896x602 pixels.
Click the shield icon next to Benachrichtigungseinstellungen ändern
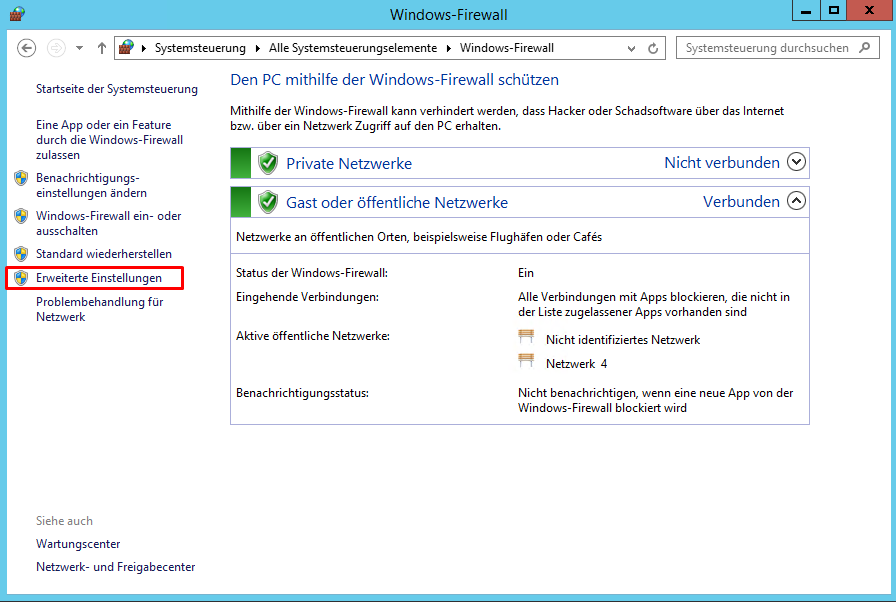pos(21,178)
